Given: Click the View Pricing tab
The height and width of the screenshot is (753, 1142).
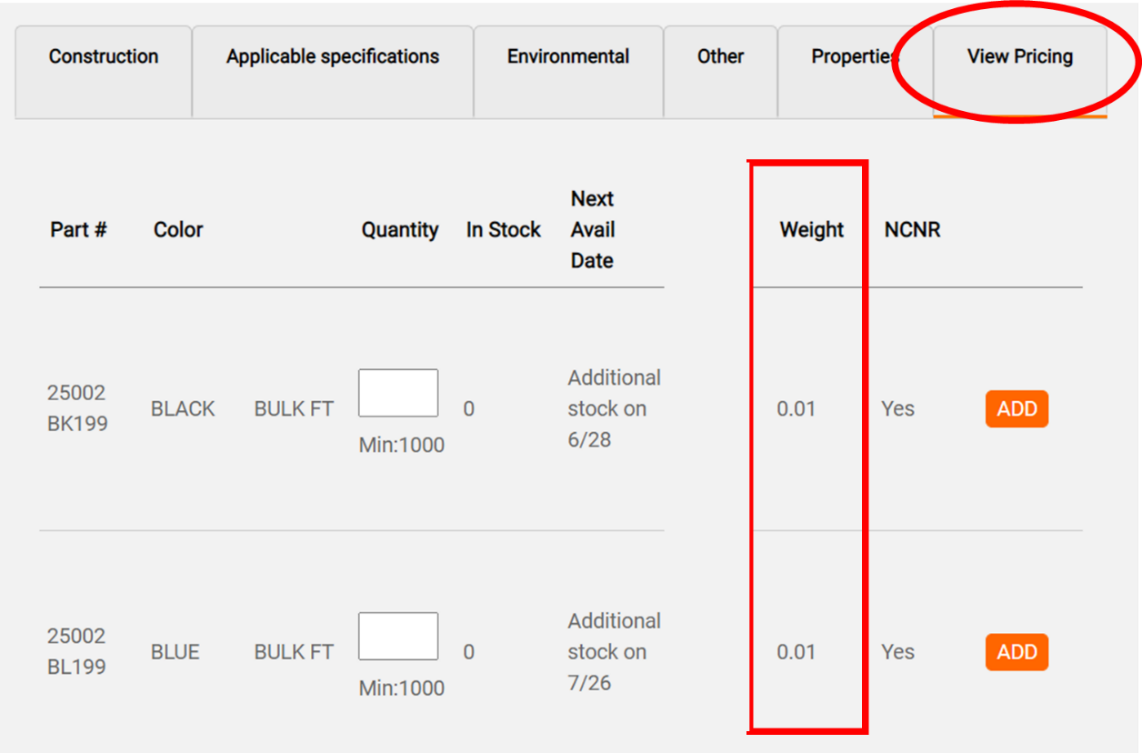Looking at the screenshot, I should [x=1019, y=58].
